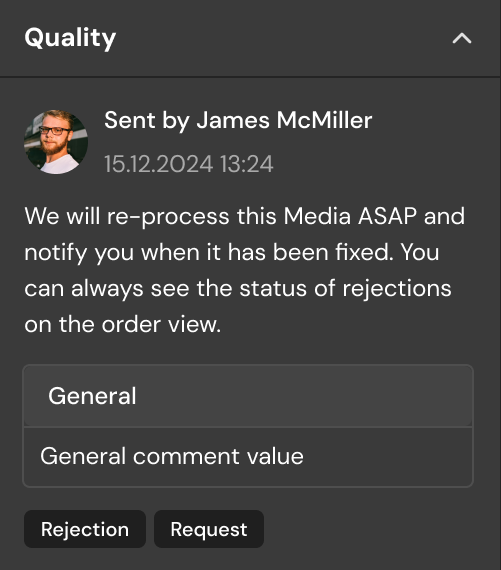Click the Quality panel heading

coord(70,38)
